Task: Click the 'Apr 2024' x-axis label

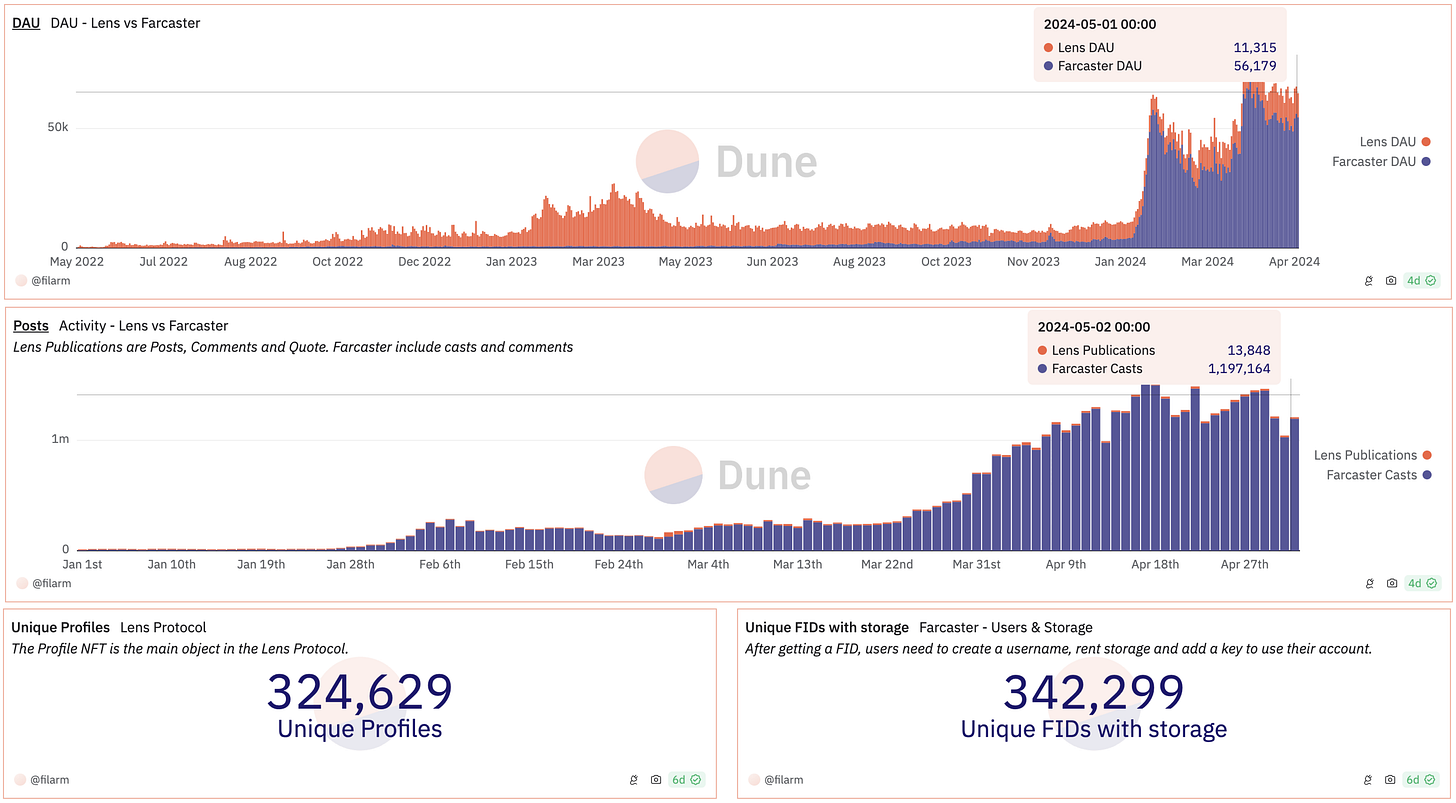Action: (x=1294, y=262)
